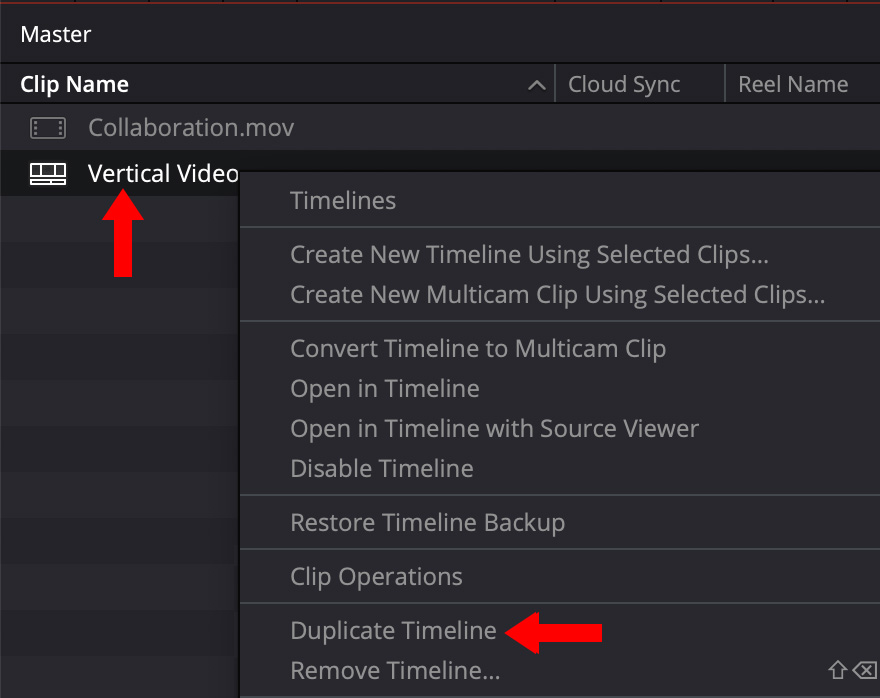This screenshot has height=698, width=880.
Task: Click the delete-key glyph in Remove Timeline row
Action: pyautogui.click(x=864, y=670)
